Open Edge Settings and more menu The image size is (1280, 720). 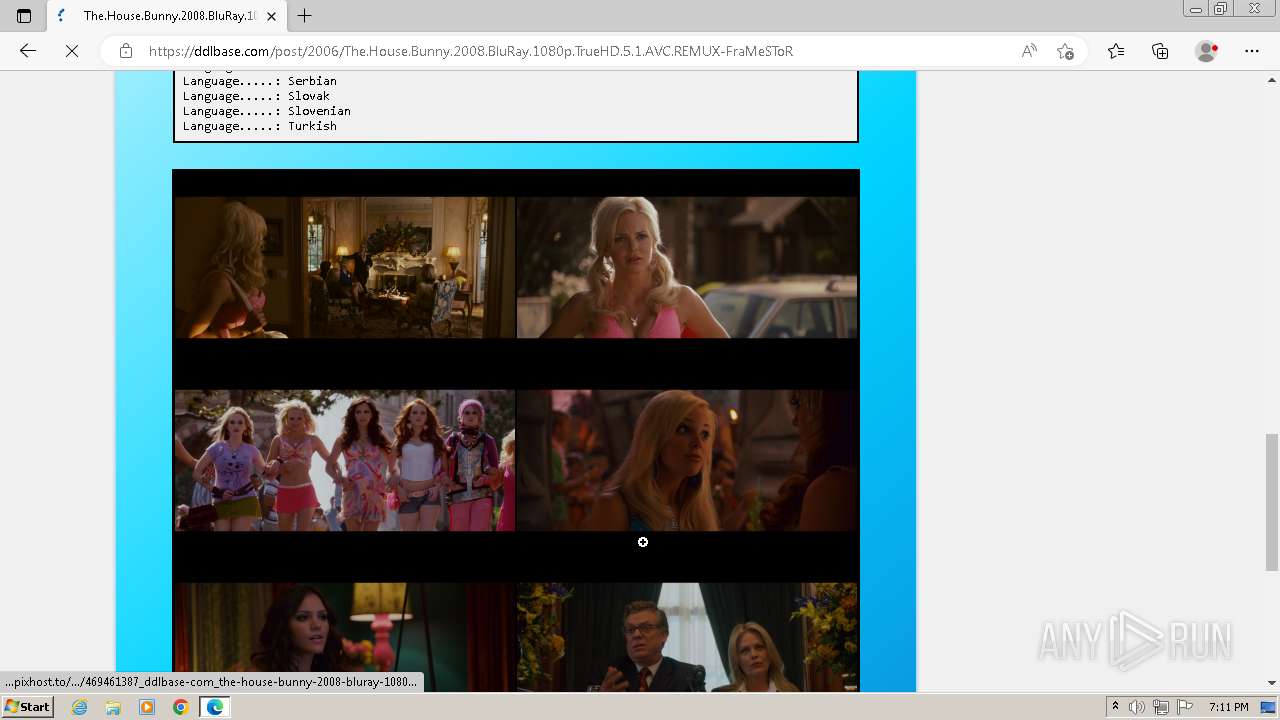1252,51
